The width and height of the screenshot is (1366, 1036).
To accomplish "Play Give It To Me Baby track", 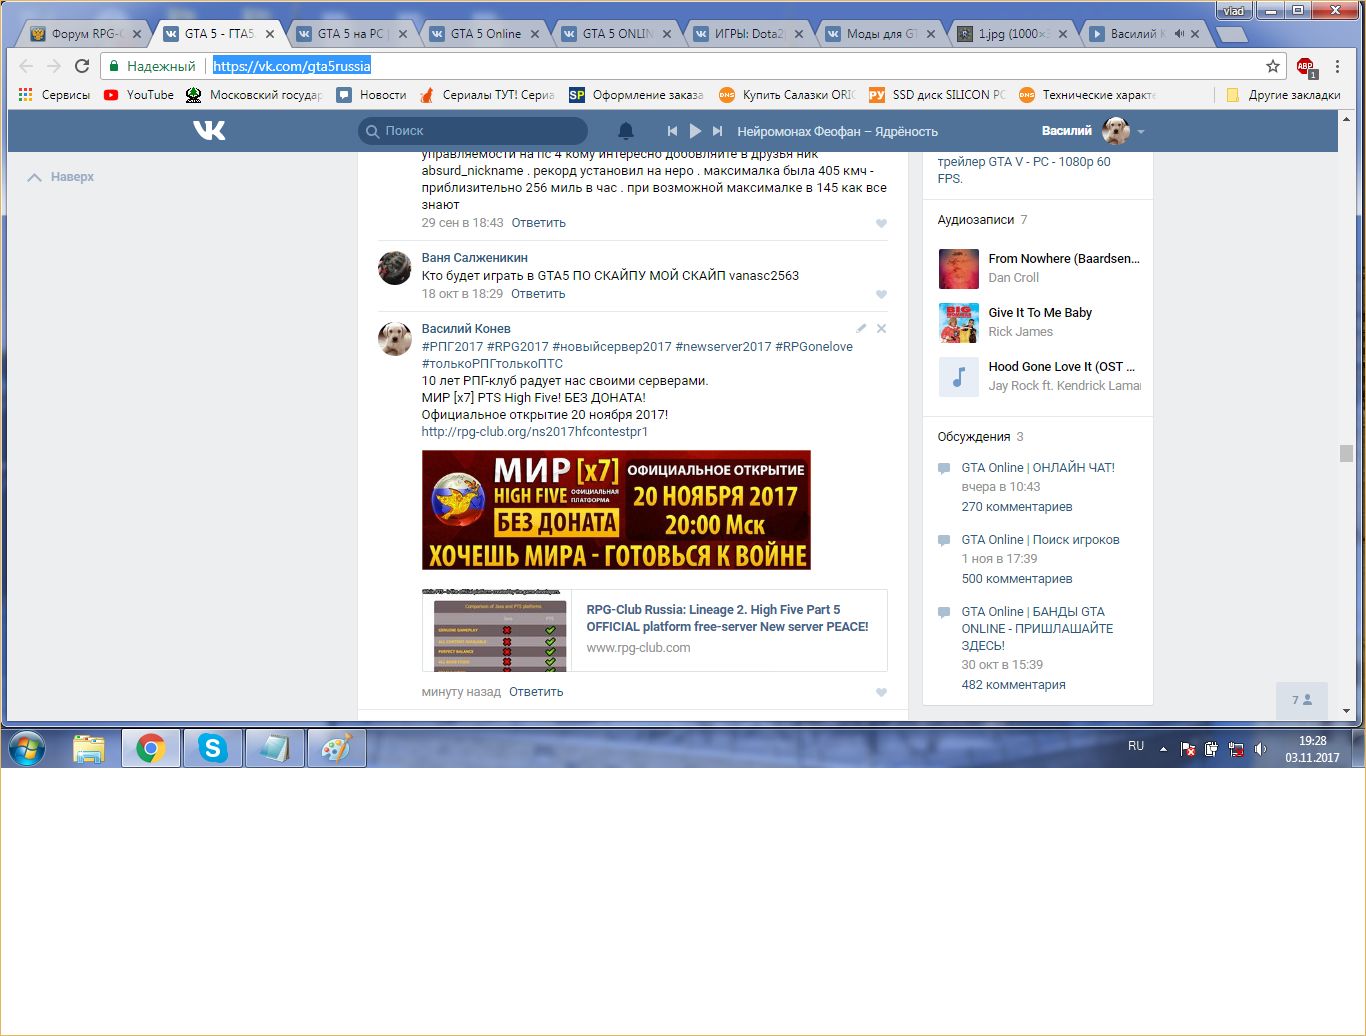I will [958, 323].
